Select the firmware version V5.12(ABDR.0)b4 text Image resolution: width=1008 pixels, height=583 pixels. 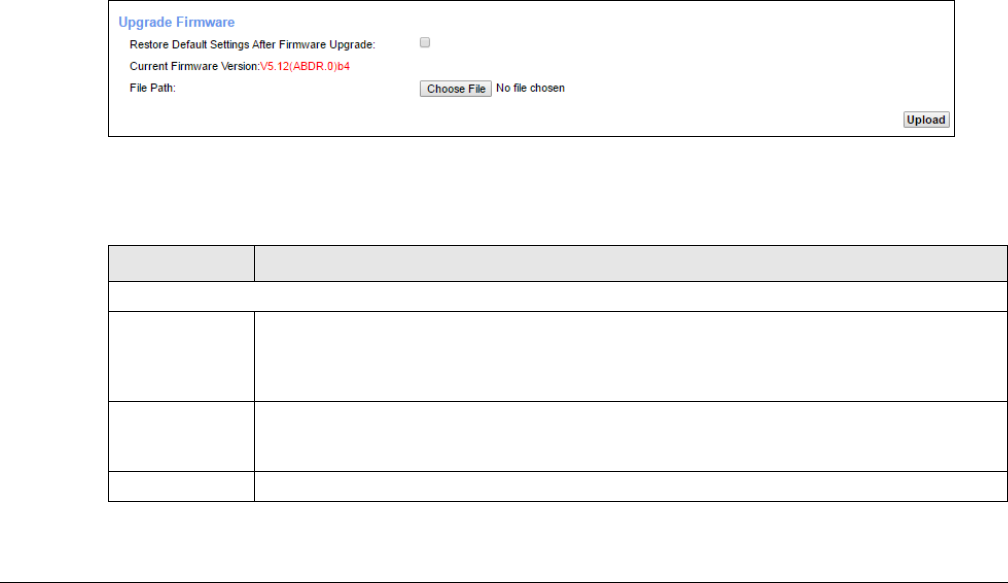click(305, 66)
